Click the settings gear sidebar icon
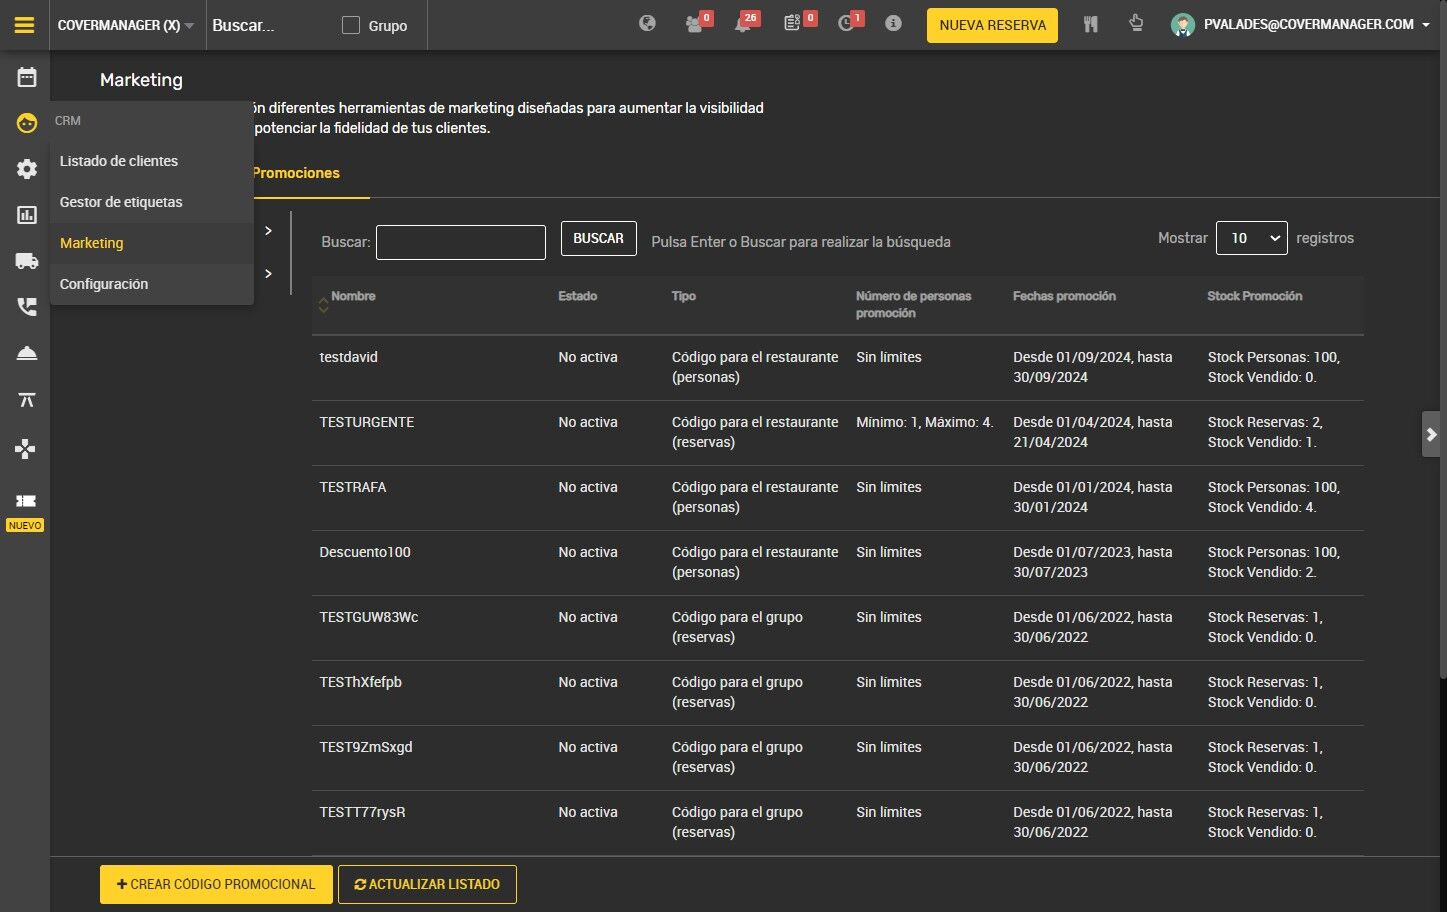This screenshot has height=912, width=1447. 27,169
